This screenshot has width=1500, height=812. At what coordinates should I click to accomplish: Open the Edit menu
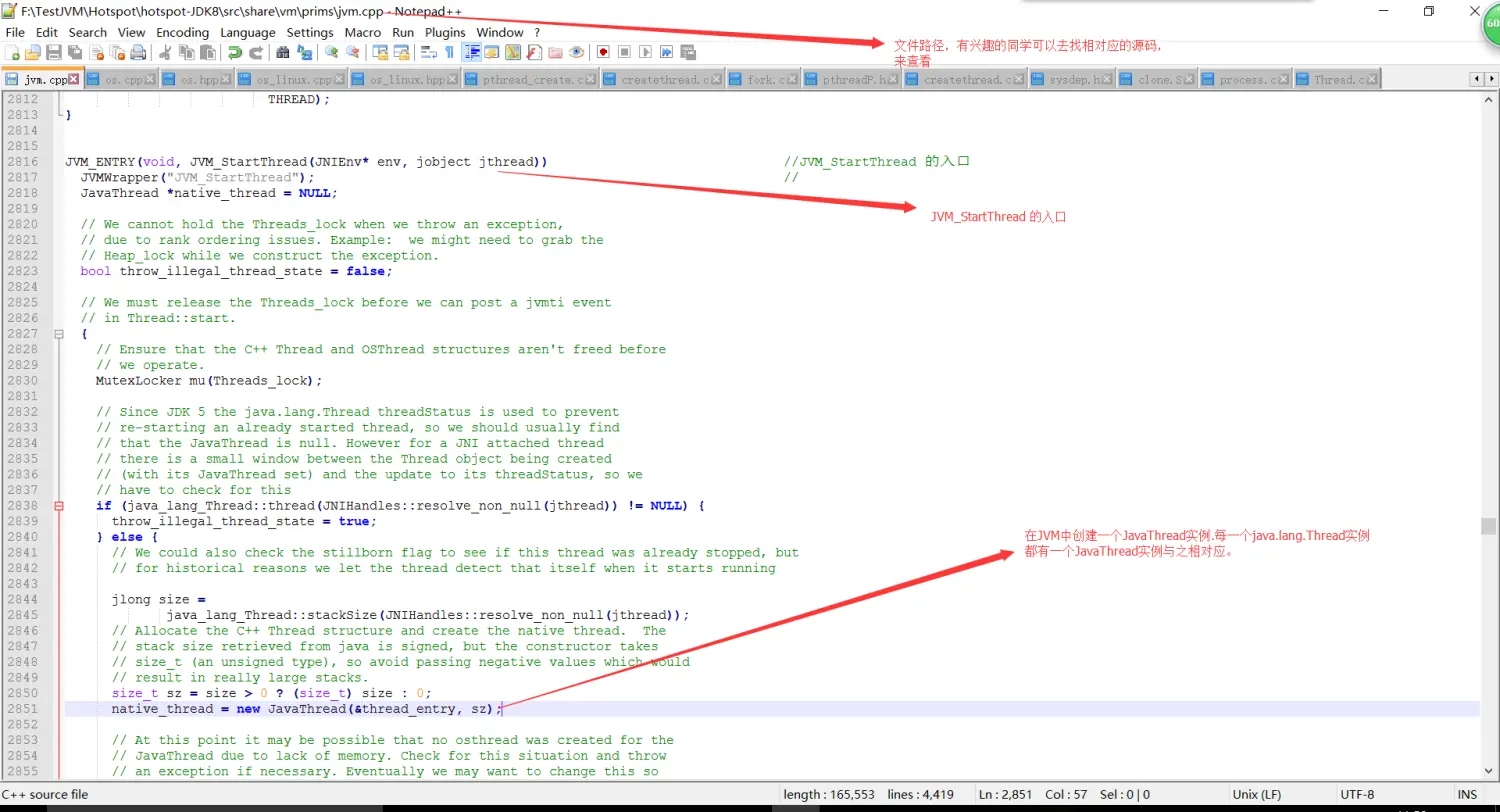coord(46,32)
